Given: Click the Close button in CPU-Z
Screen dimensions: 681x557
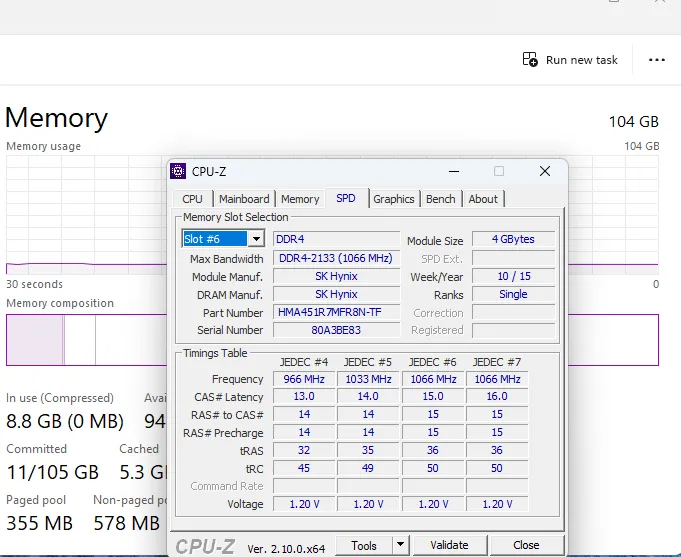Looking at the screenshot, I should 526,545.
